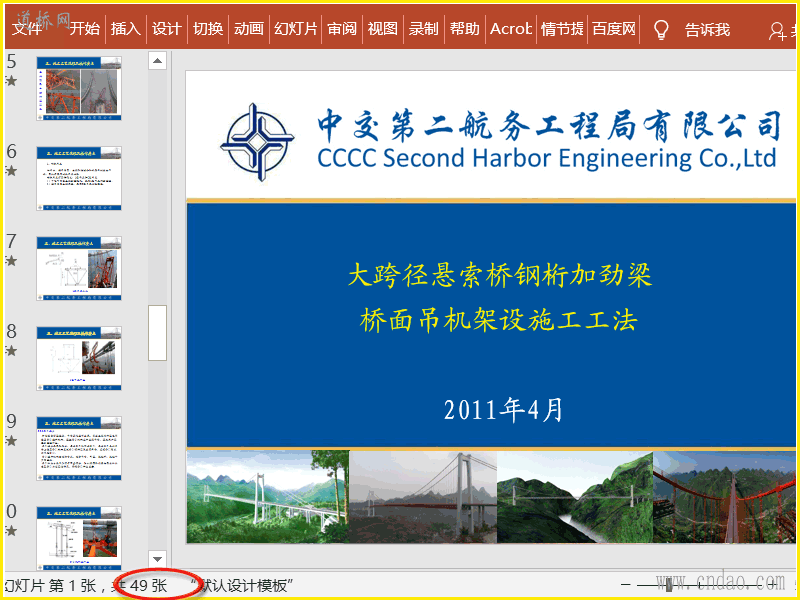Open the 插入 ribbon tab
This screenshot has height=600, width=800.
(126, 29)
